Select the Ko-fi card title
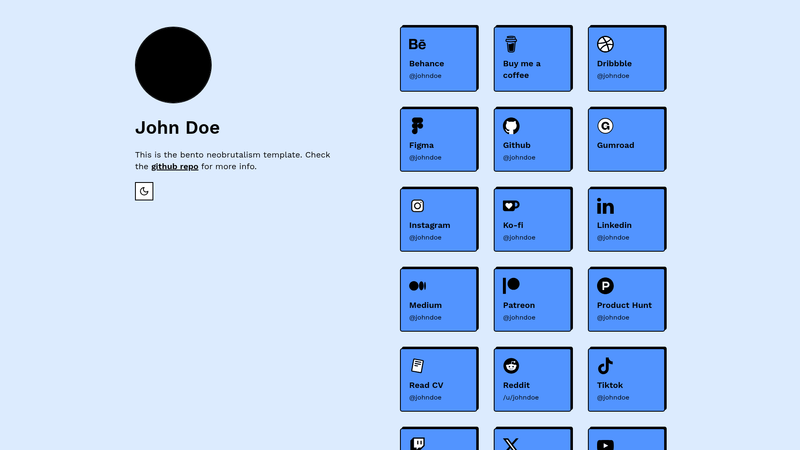This screenshot has width=800, height=450. coord(513,225)
